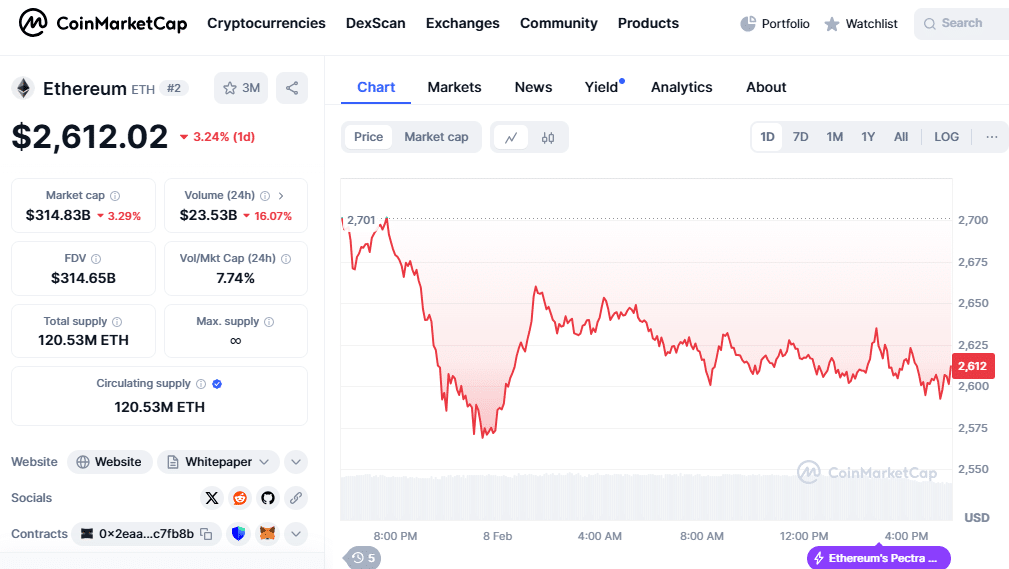
Task: Expand more contracts chevron
Action: click(296, 534)
